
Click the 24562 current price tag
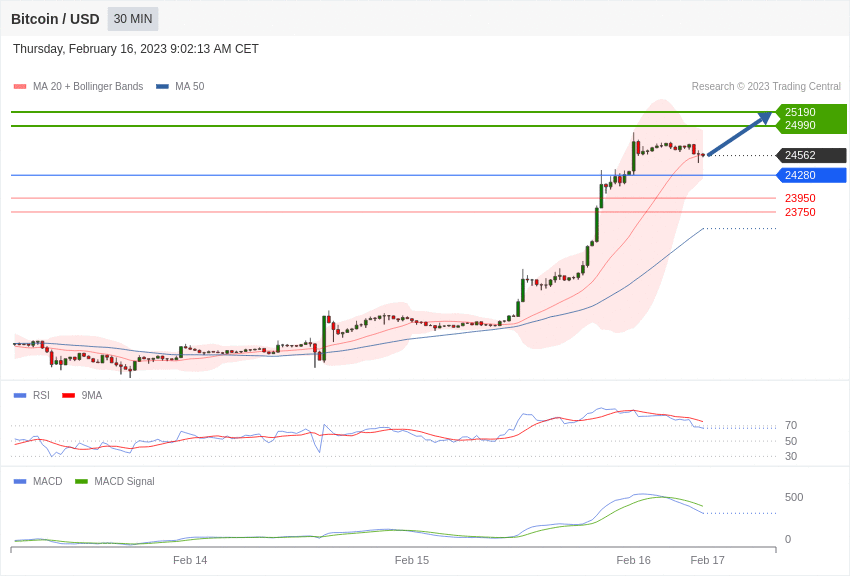pos(811,156)
